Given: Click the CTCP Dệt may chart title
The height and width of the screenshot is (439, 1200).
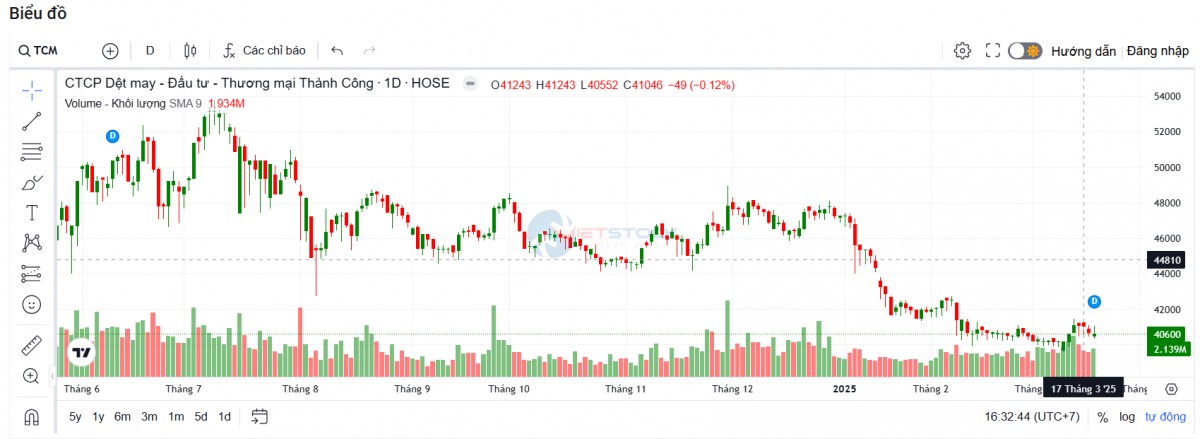Looking at the screenshot, I should (257, 84).
